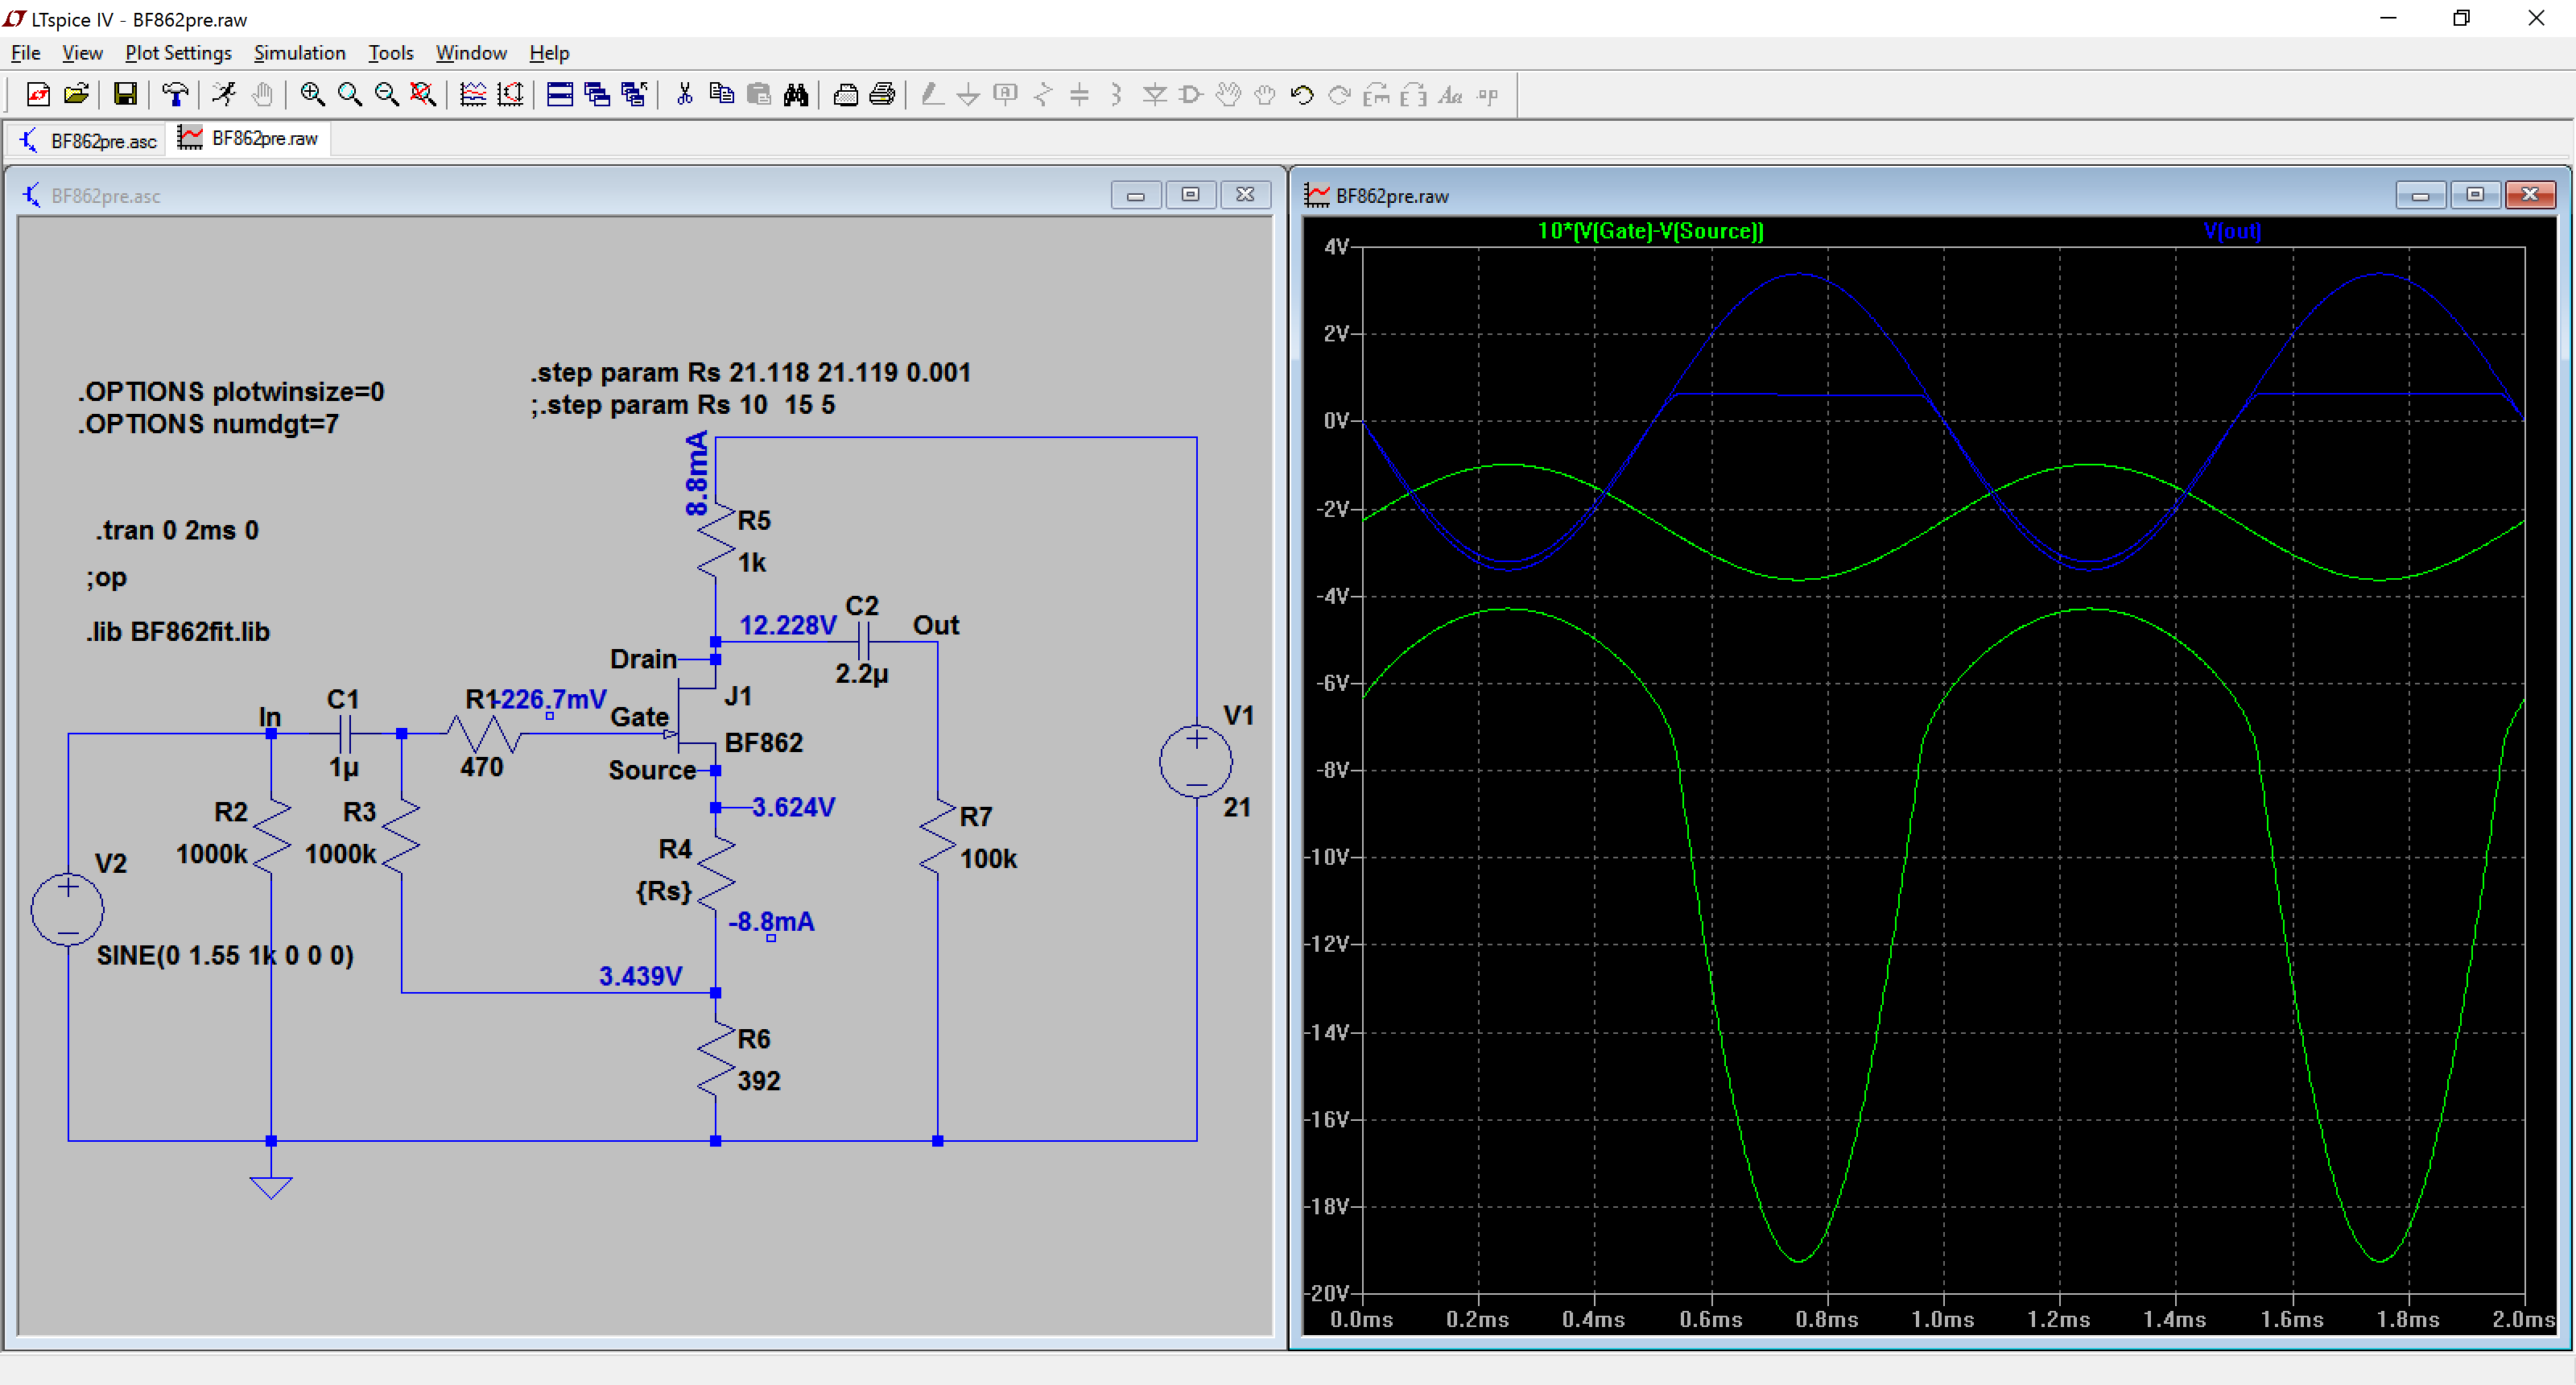
Task: Click the vertical axis -10V label
Action: click(1327, 857)
